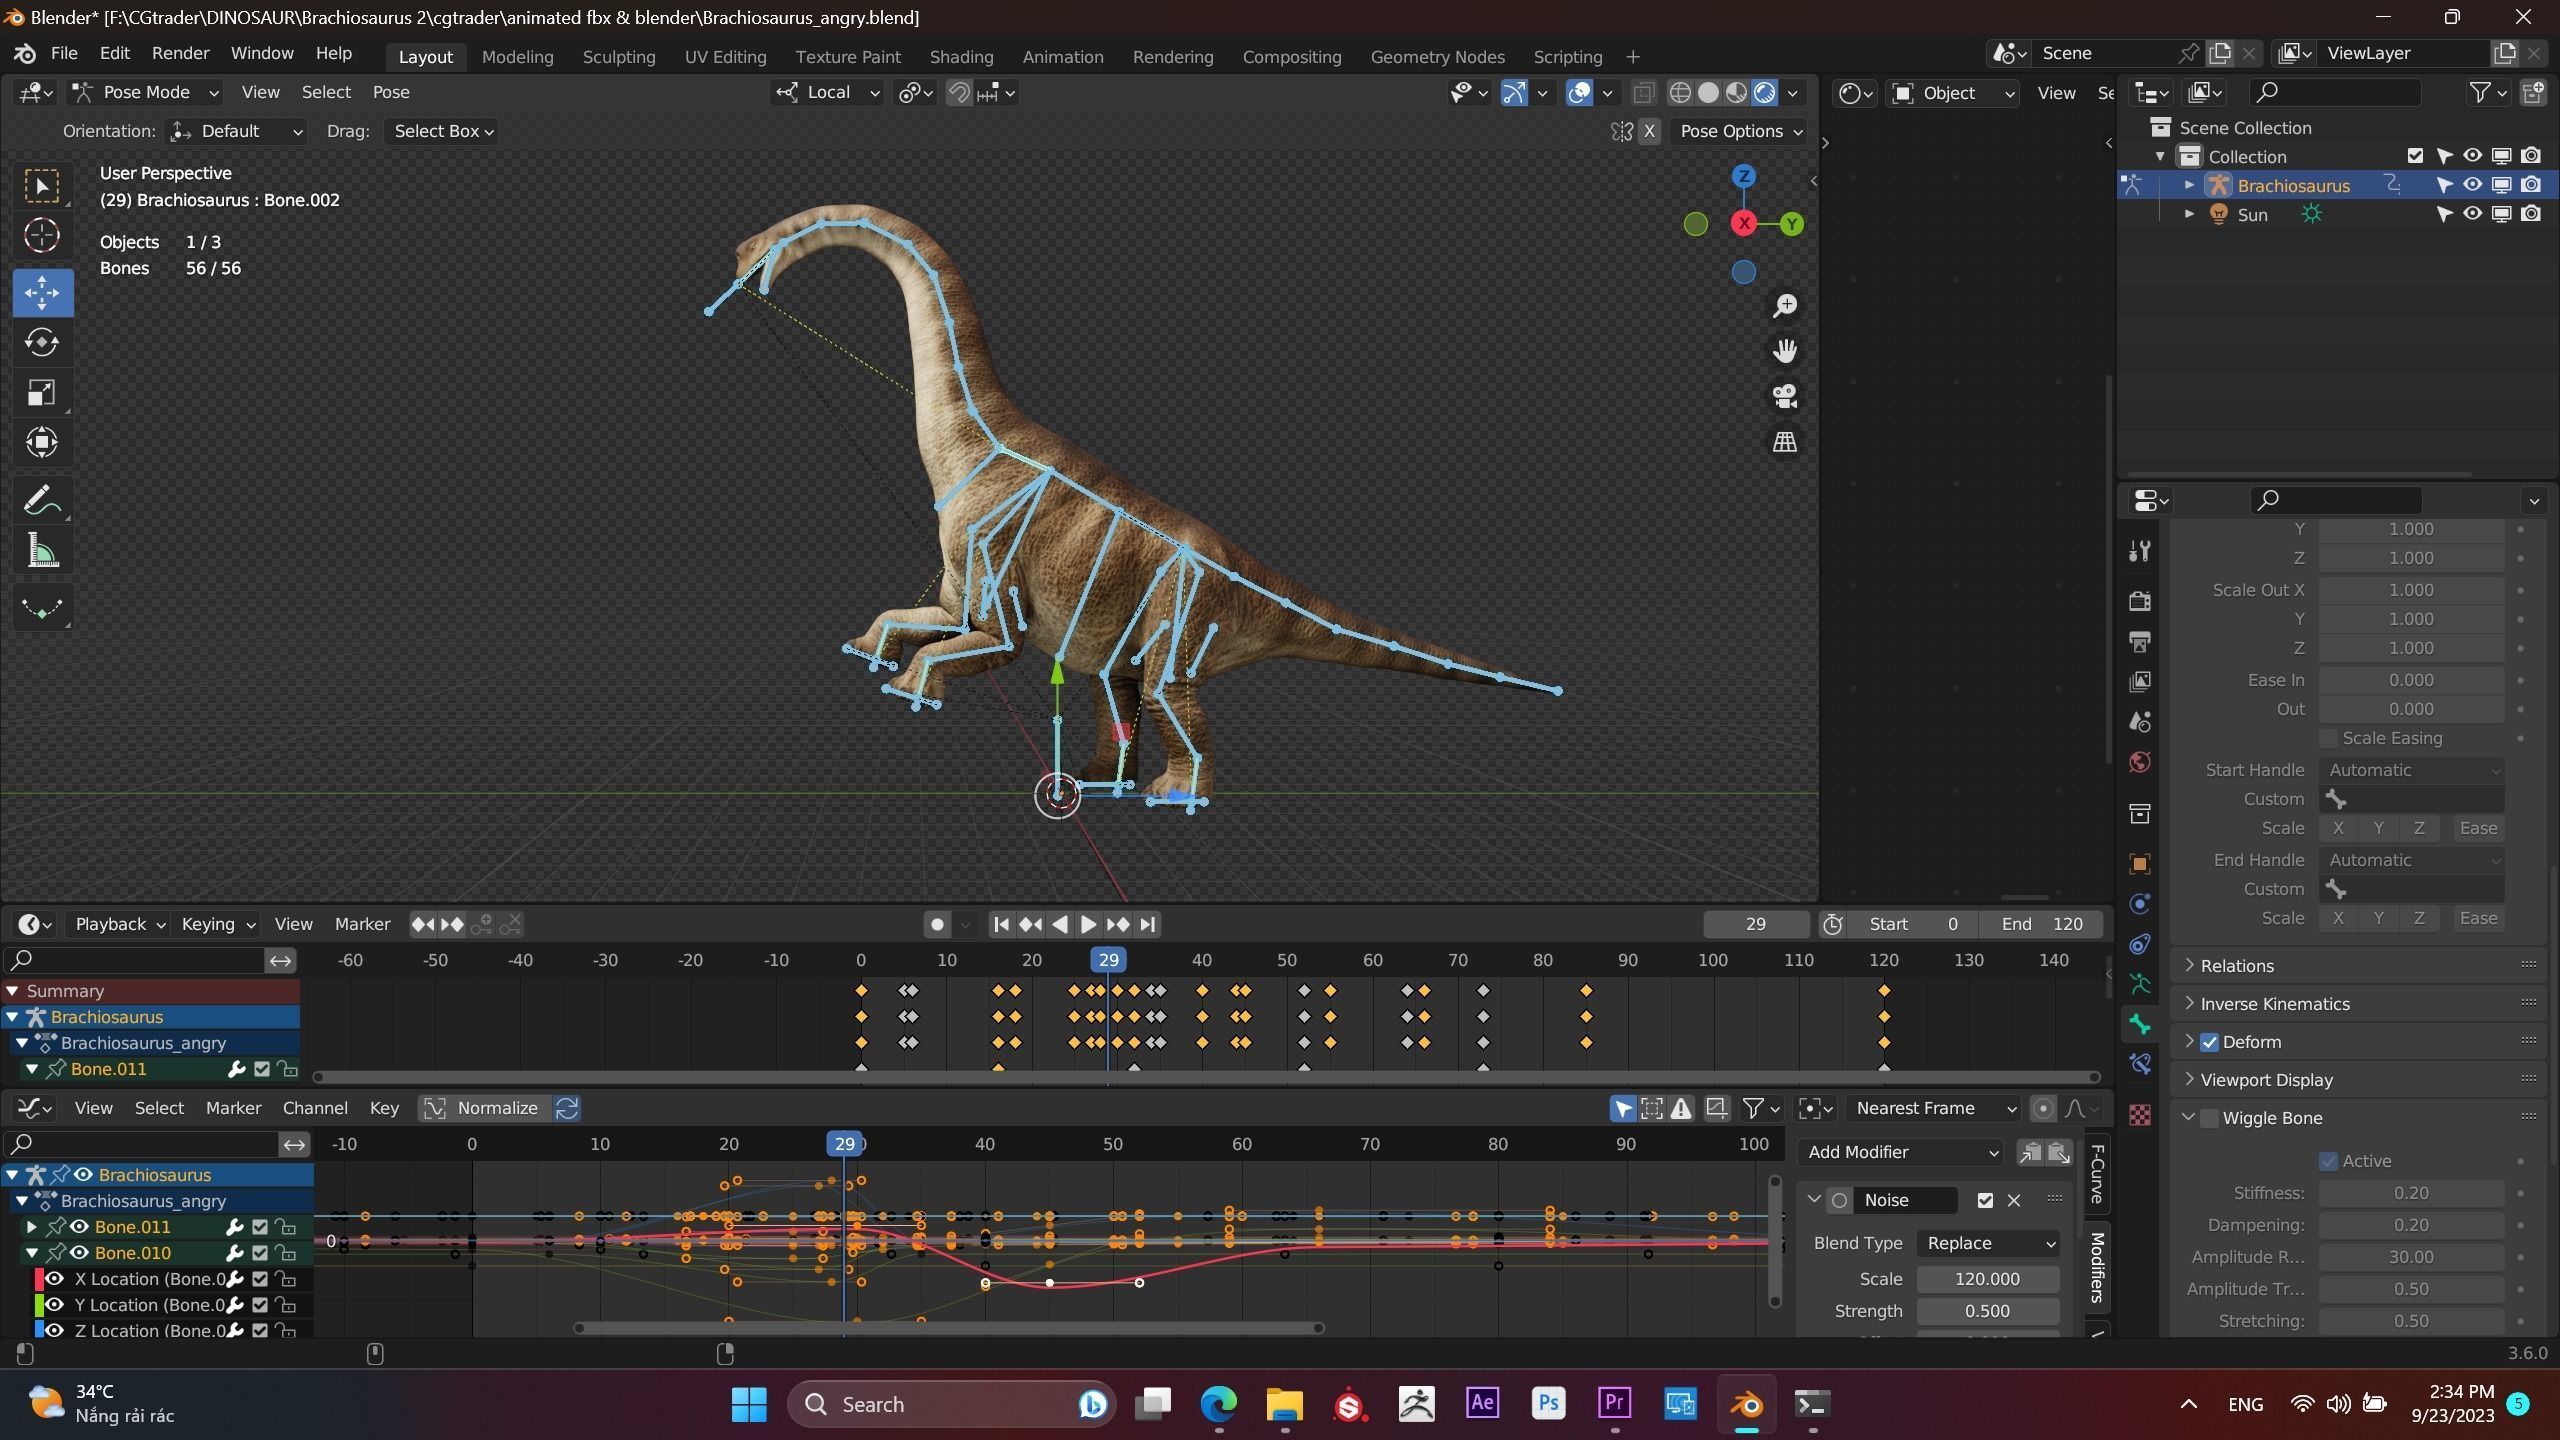Switch to wireframe viewport shading
Viewport: 2560px width, 1440px height.
pos(1680,93)
